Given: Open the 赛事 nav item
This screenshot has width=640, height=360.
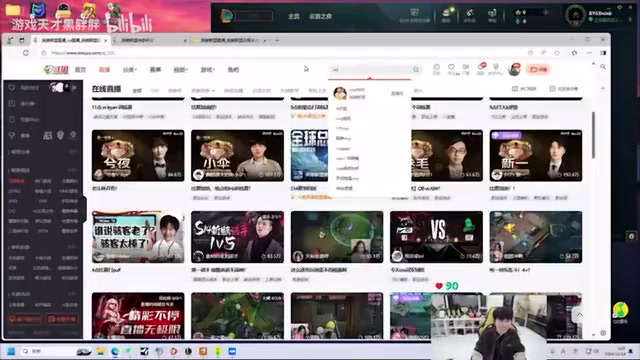Looking at the screenshot, I should [155, 70].
